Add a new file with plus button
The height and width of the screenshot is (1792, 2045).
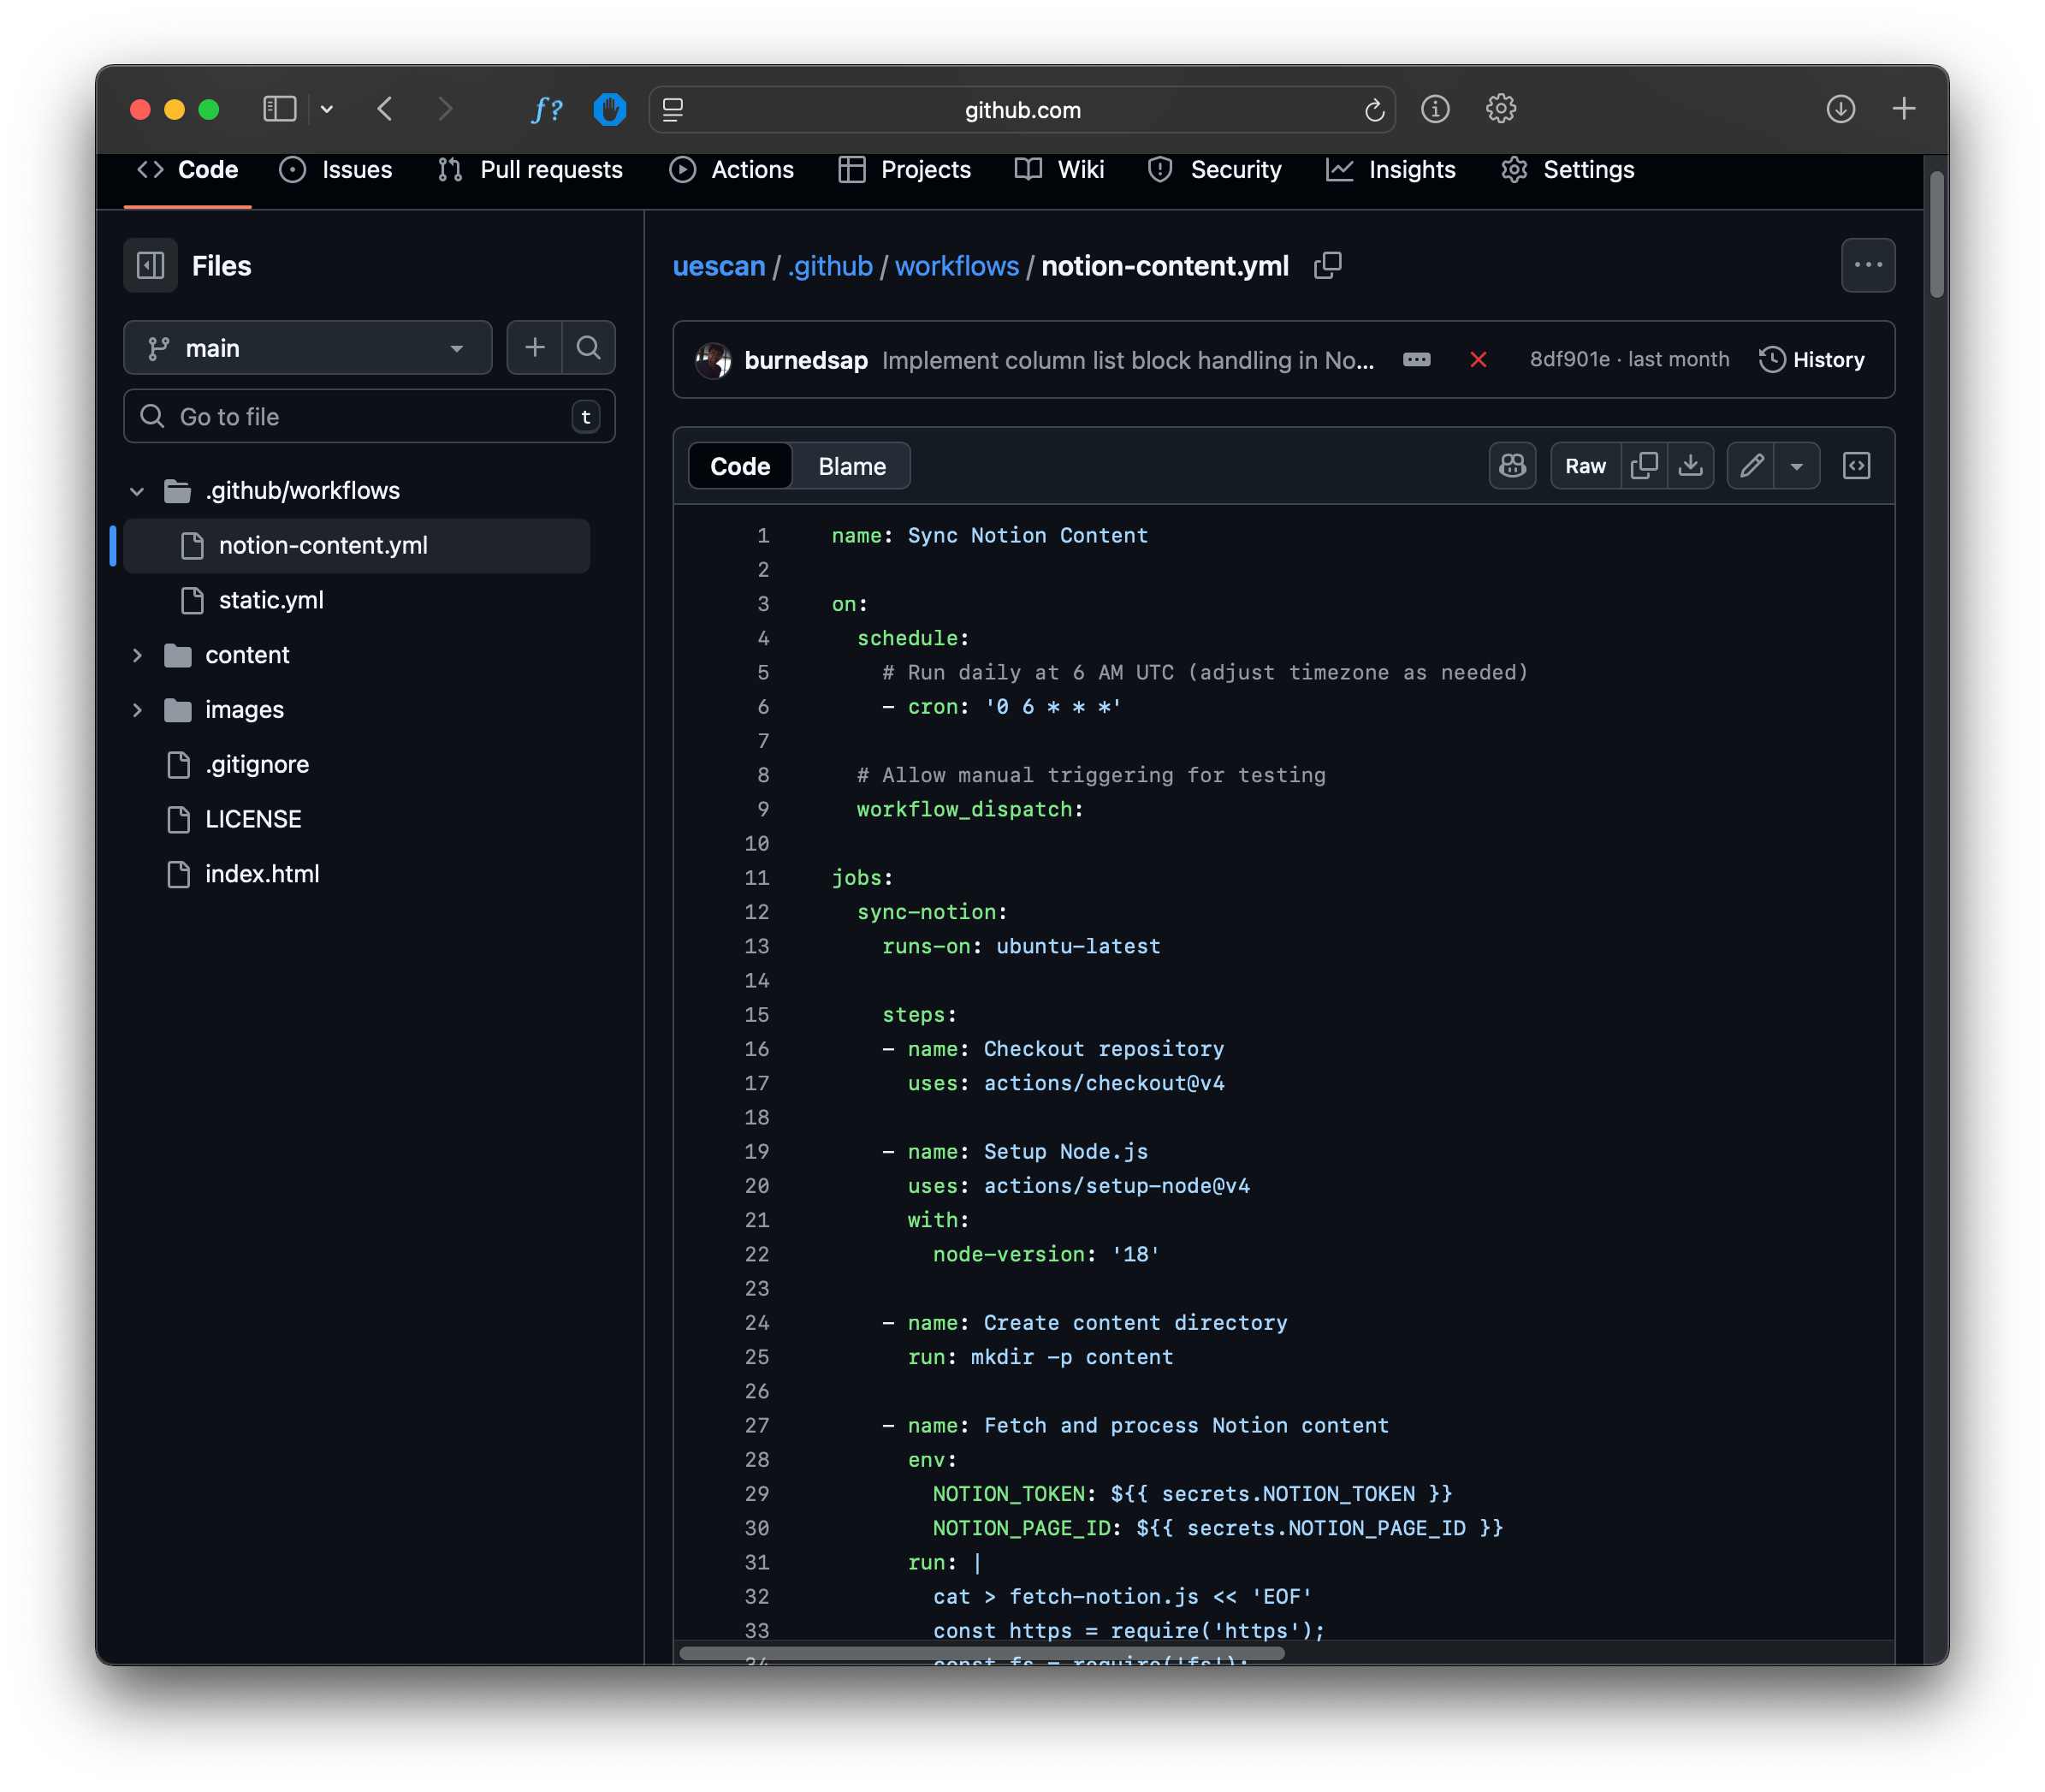pos(535,348)
